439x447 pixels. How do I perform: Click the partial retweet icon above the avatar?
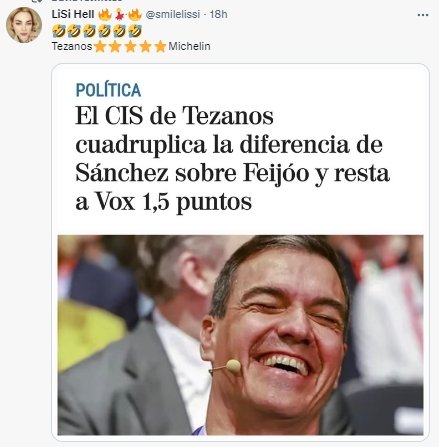(38, 1)
